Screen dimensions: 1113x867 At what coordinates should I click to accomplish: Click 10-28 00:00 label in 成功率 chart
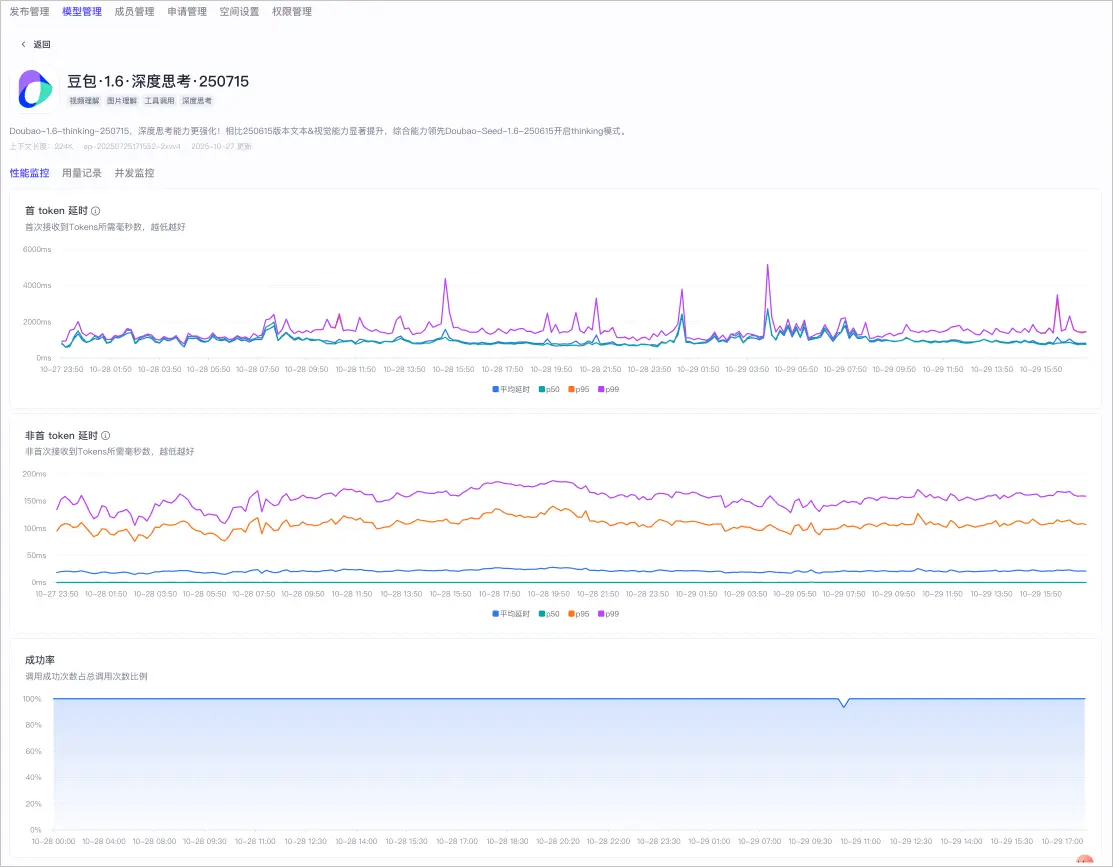point(53,841)
